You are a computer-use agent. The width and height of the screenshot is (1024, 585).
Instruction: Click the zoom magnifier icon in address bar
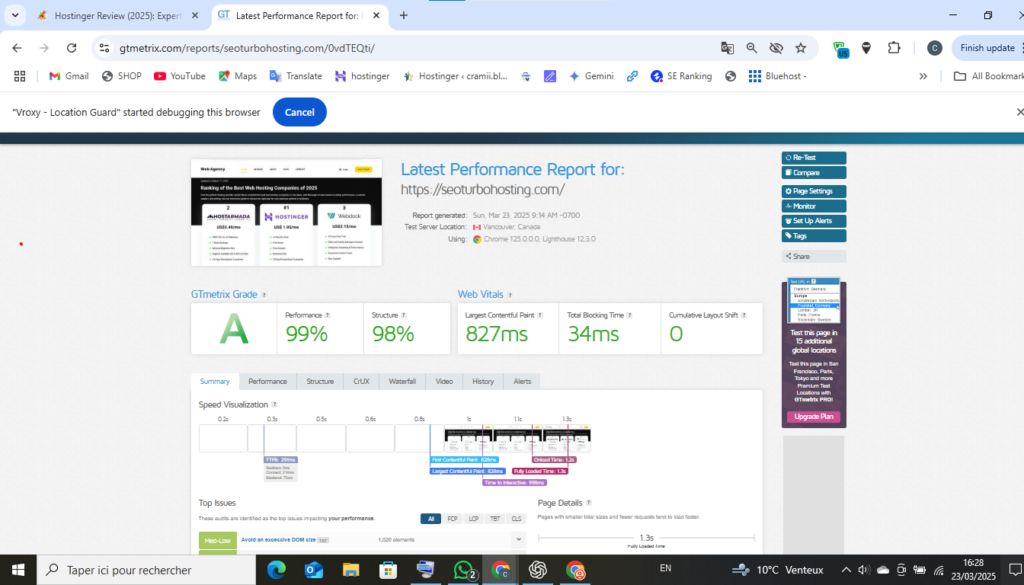[752, 48]
